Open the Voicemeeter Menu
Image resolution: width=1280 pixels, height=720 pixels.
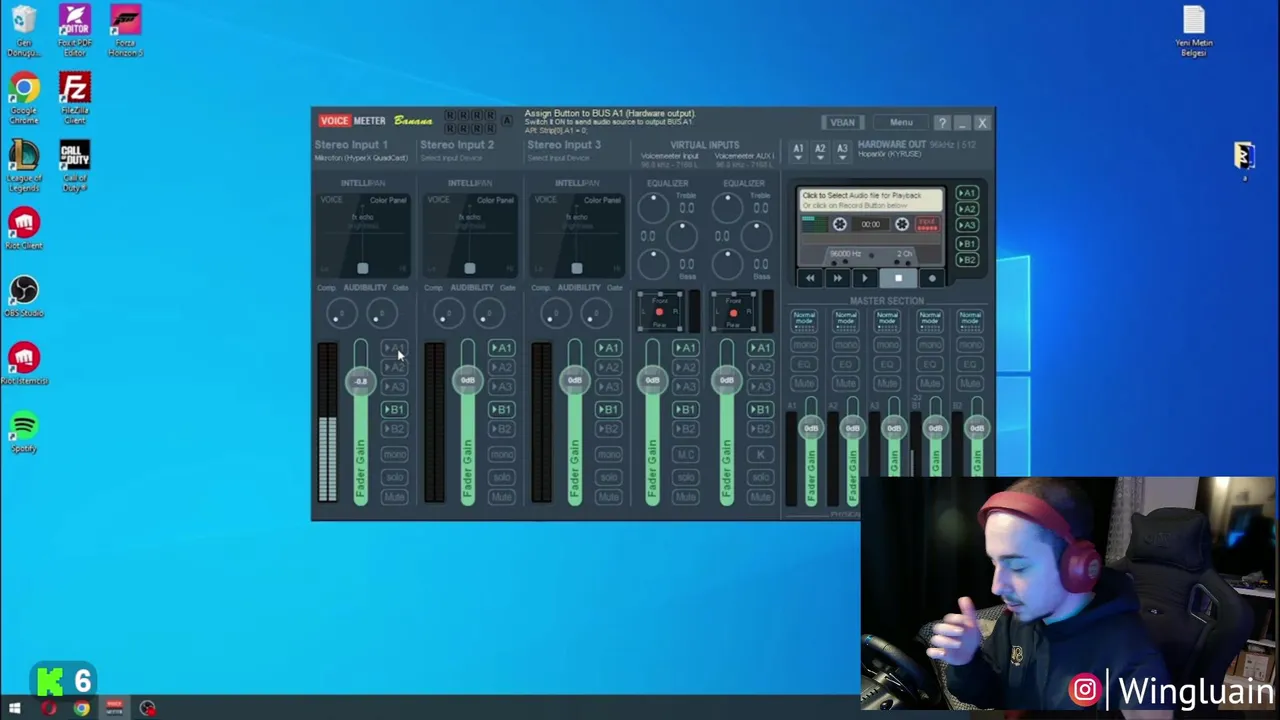pyautogui.click(x=901, y=123)
